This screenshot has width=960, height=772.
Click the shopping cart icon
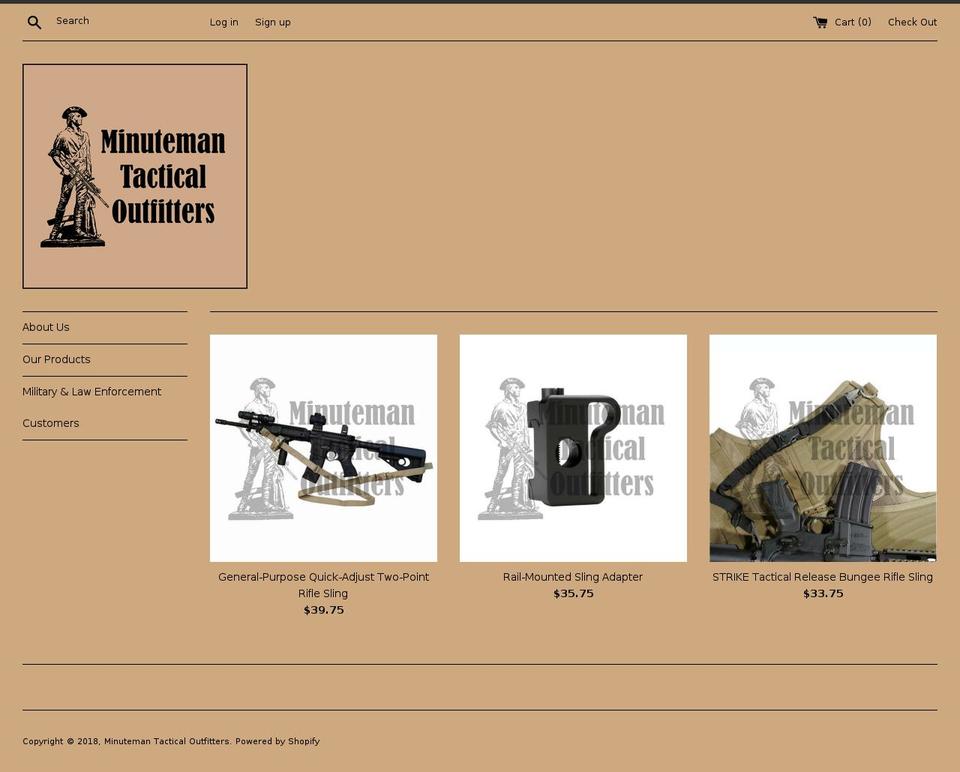pyautogui.click(x=819, y=21)
